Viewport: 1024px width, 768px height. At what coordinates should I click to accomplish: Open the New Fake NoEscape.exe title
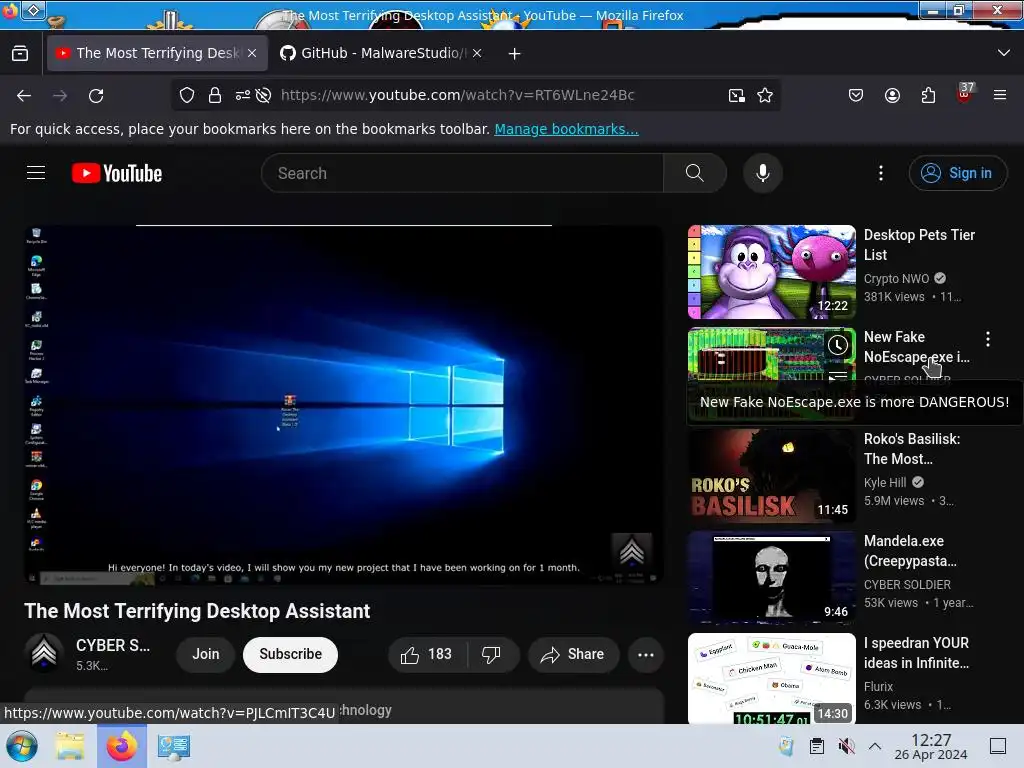[x=916, y=347]
